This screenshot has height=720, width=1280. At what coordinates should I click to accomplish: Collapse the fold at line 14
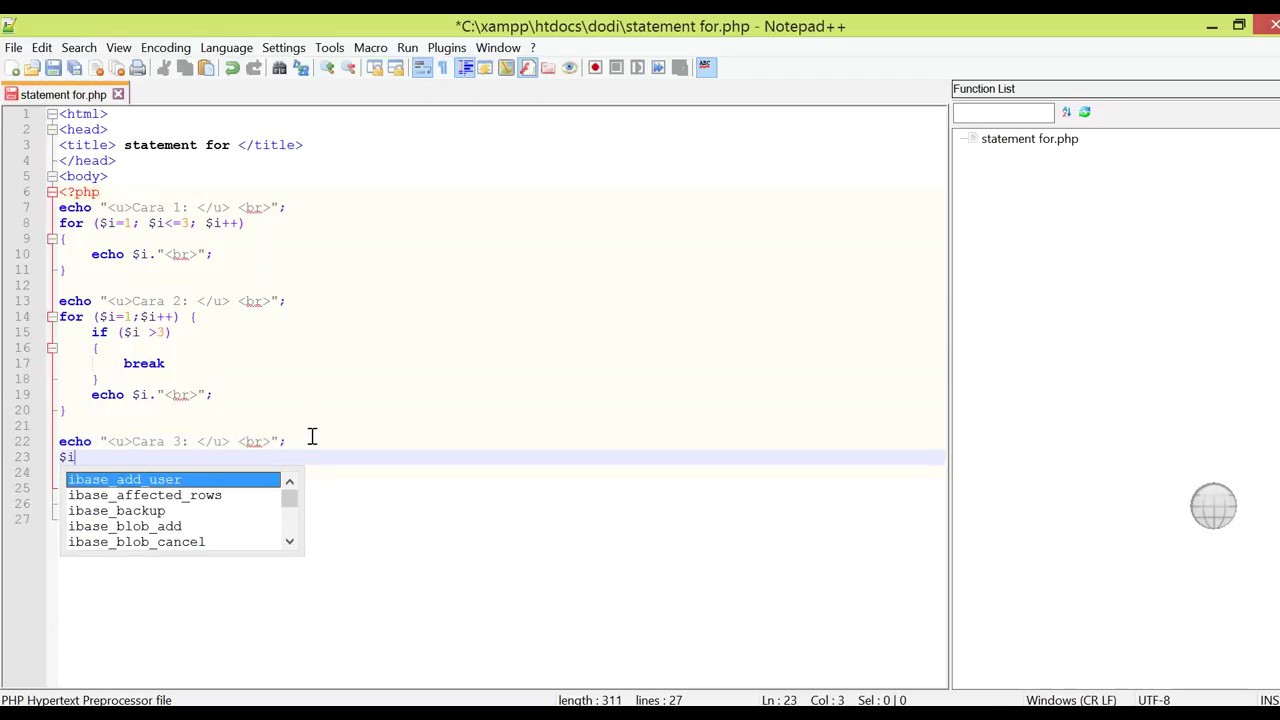coord(52,317)
